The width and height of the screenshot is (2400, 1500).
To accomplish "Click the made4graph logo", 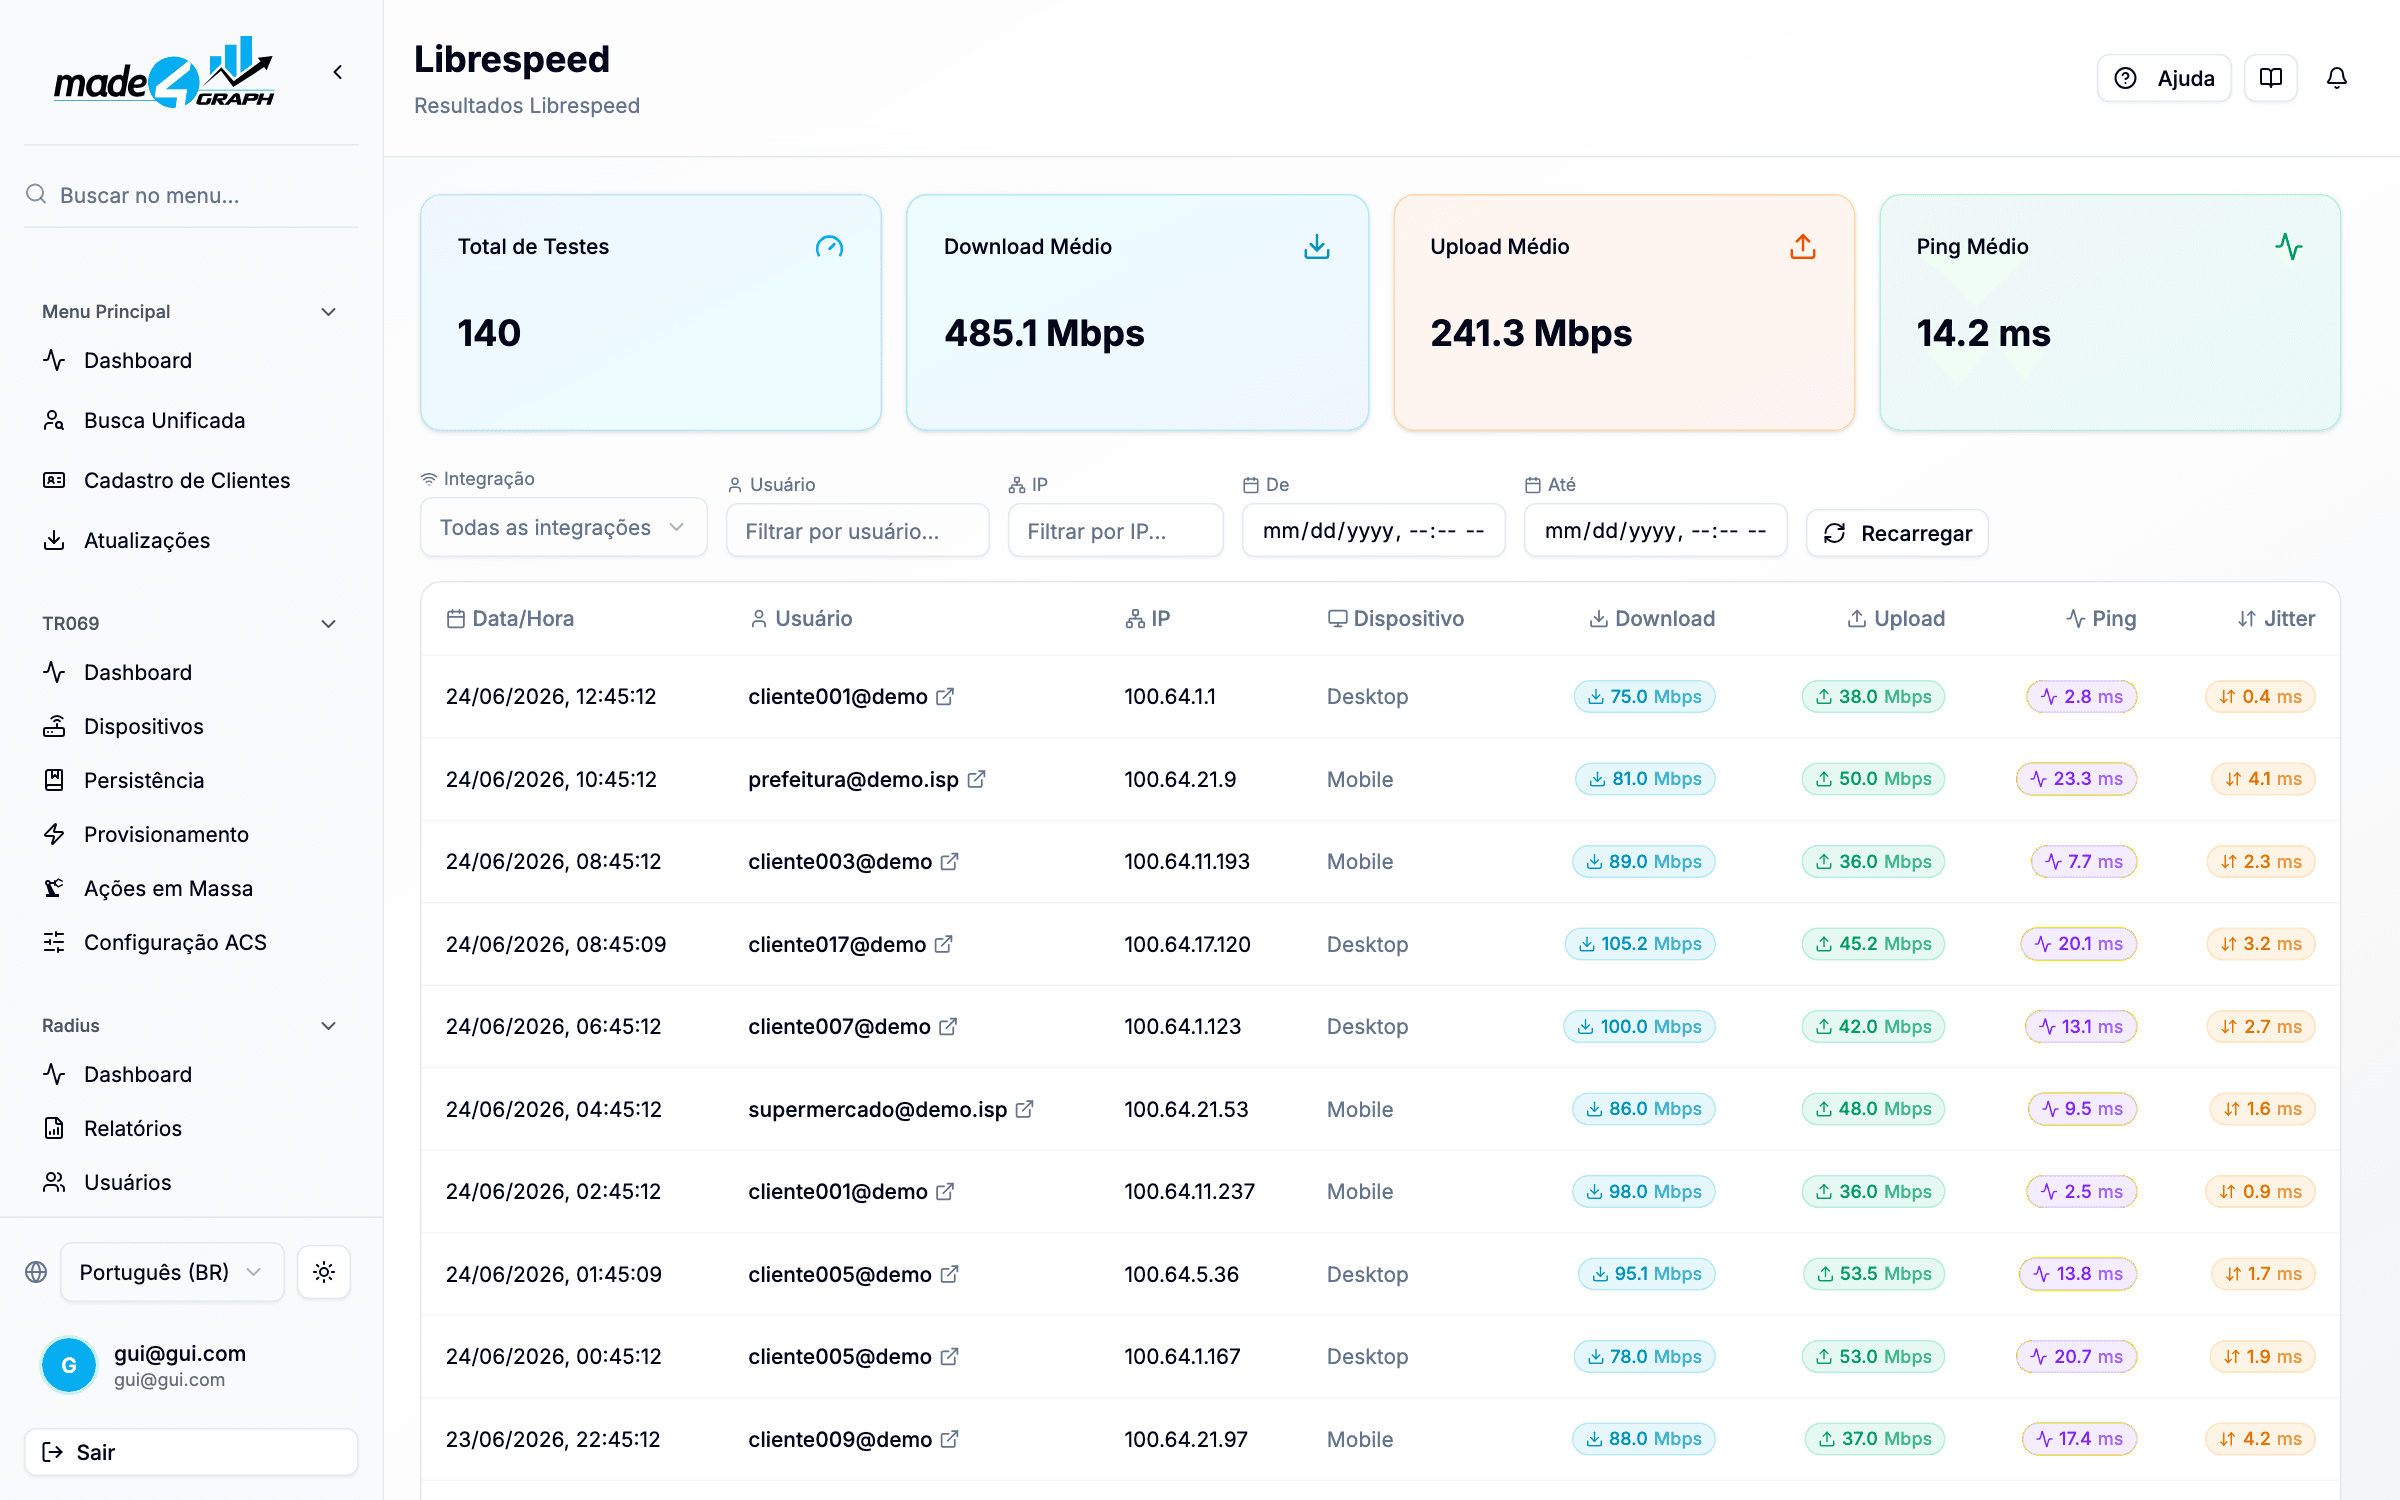I will 164,72.
